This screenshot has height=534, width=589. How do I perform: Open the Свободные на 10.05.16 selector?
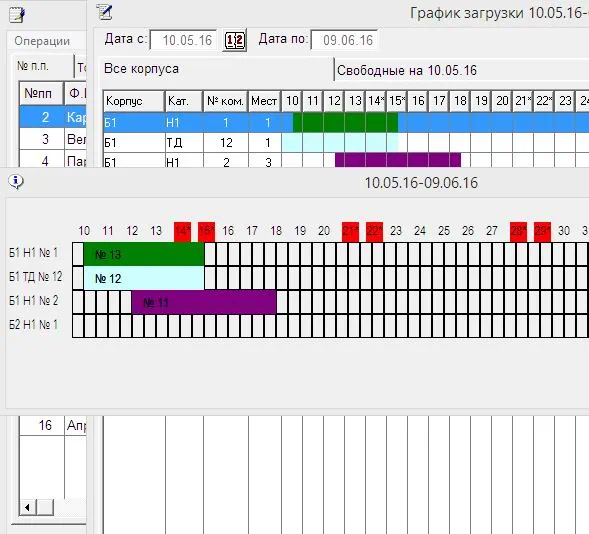(x=462, y=70)
